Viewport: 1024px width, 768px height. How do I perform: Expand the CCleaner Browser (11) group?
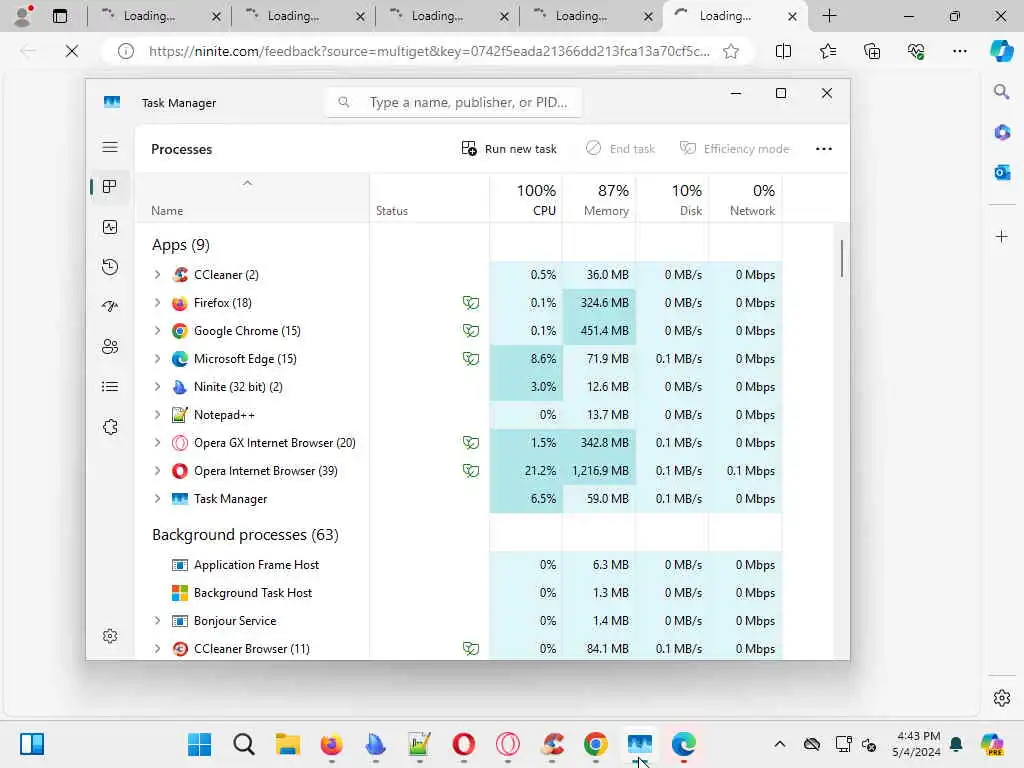point(157,648)
